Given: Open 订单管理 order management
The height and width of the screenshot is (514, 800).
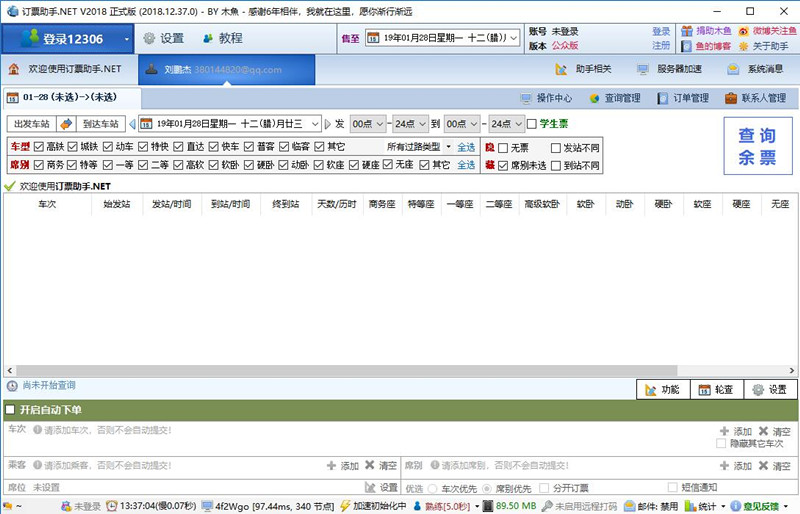Looking at the screenshot, I should click(683, 98).
